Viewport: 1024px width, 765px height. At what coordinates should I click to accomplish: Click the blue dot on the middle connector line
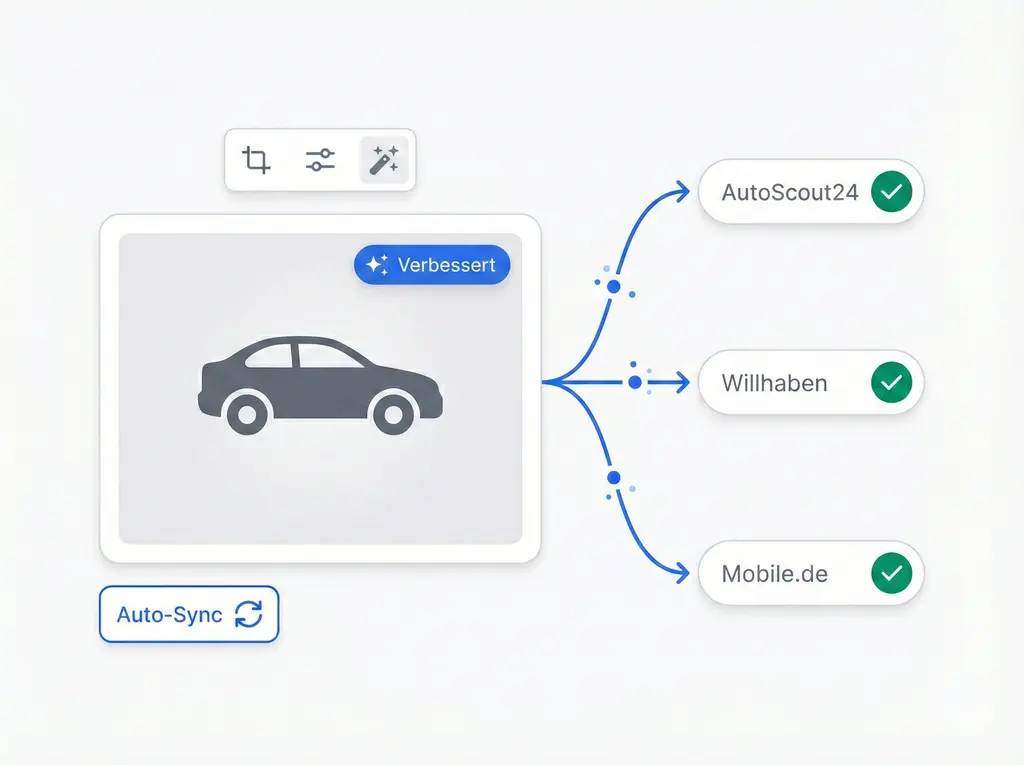635,382
